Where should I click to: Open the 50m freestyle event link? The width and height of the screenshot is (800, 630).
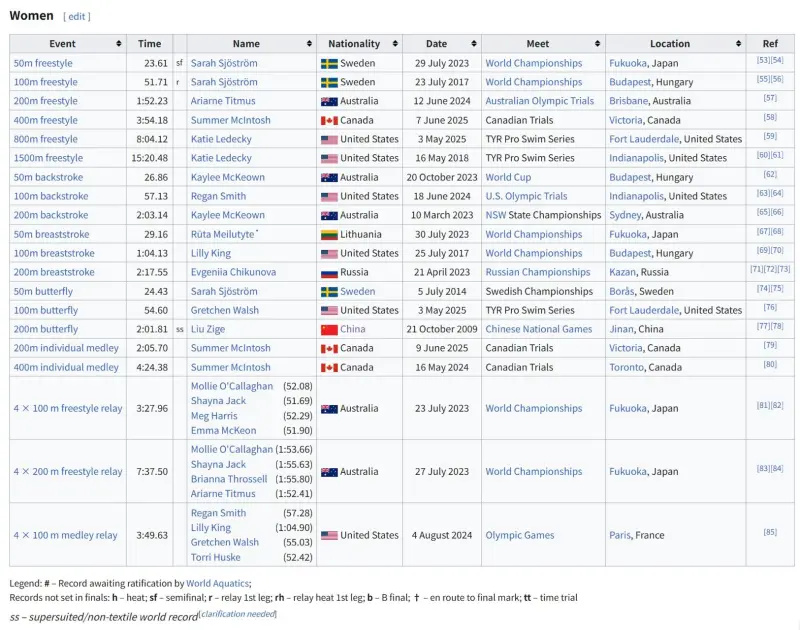tap(43, 63)
